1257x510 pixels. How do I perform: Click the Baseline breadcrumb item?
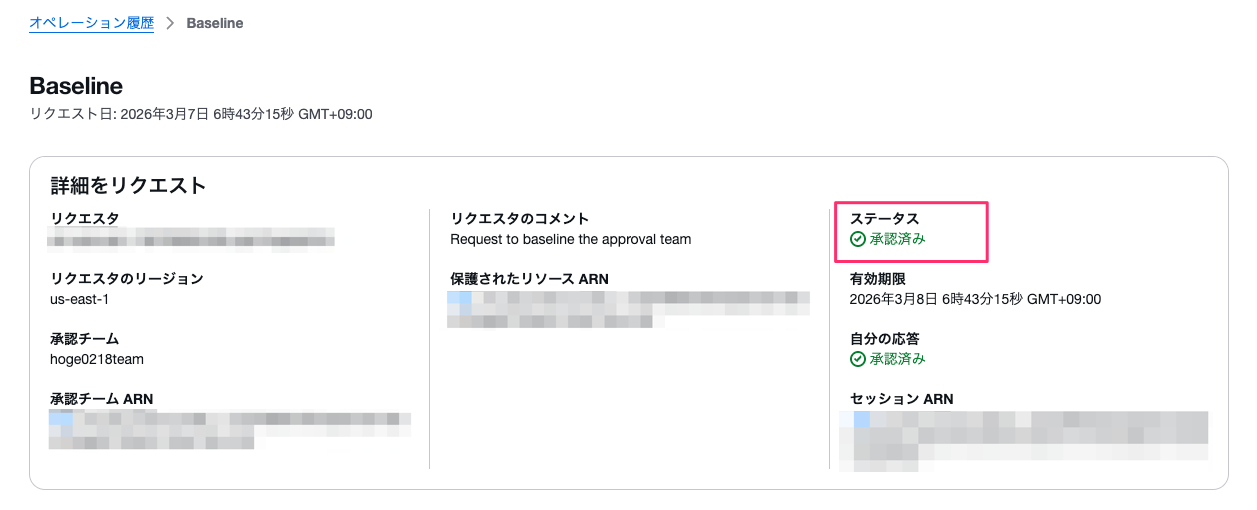point(214,22)
